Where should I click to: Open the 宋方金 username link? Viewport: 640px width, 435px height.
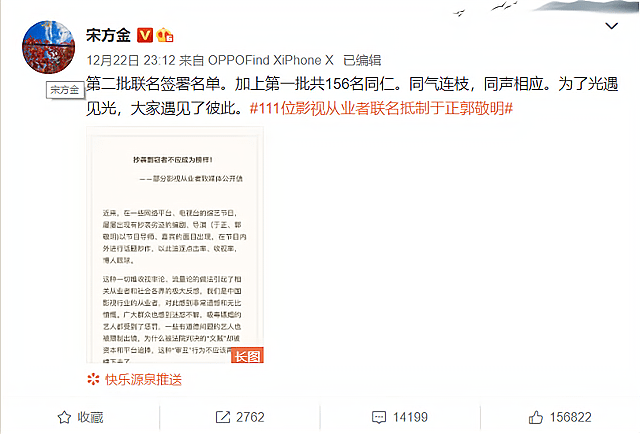[108, 36]
